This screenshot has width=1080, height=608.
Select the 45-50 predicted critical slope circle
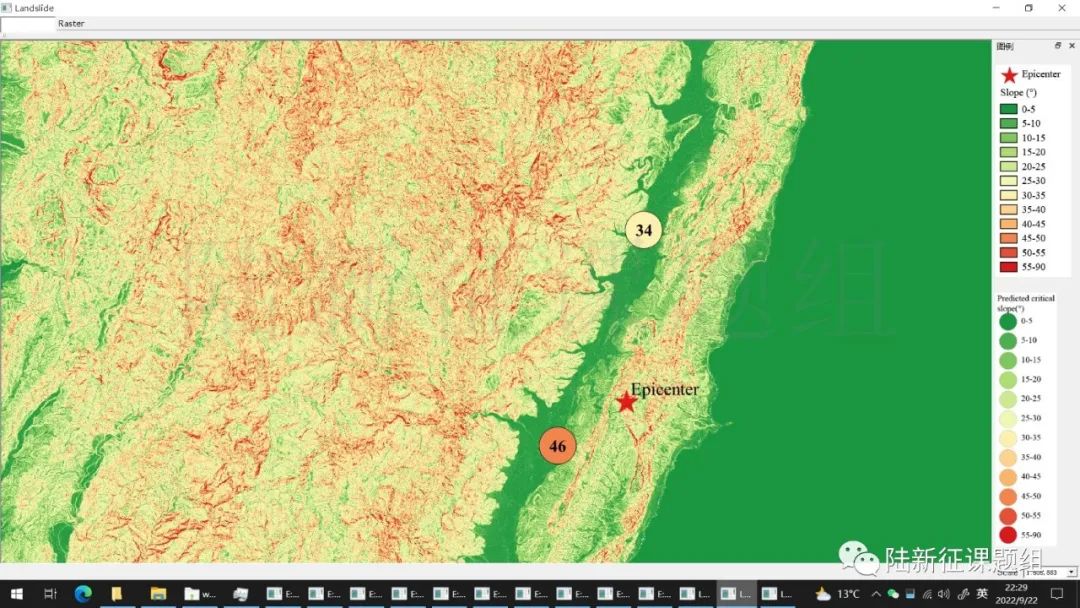[x=1007, y=496]
